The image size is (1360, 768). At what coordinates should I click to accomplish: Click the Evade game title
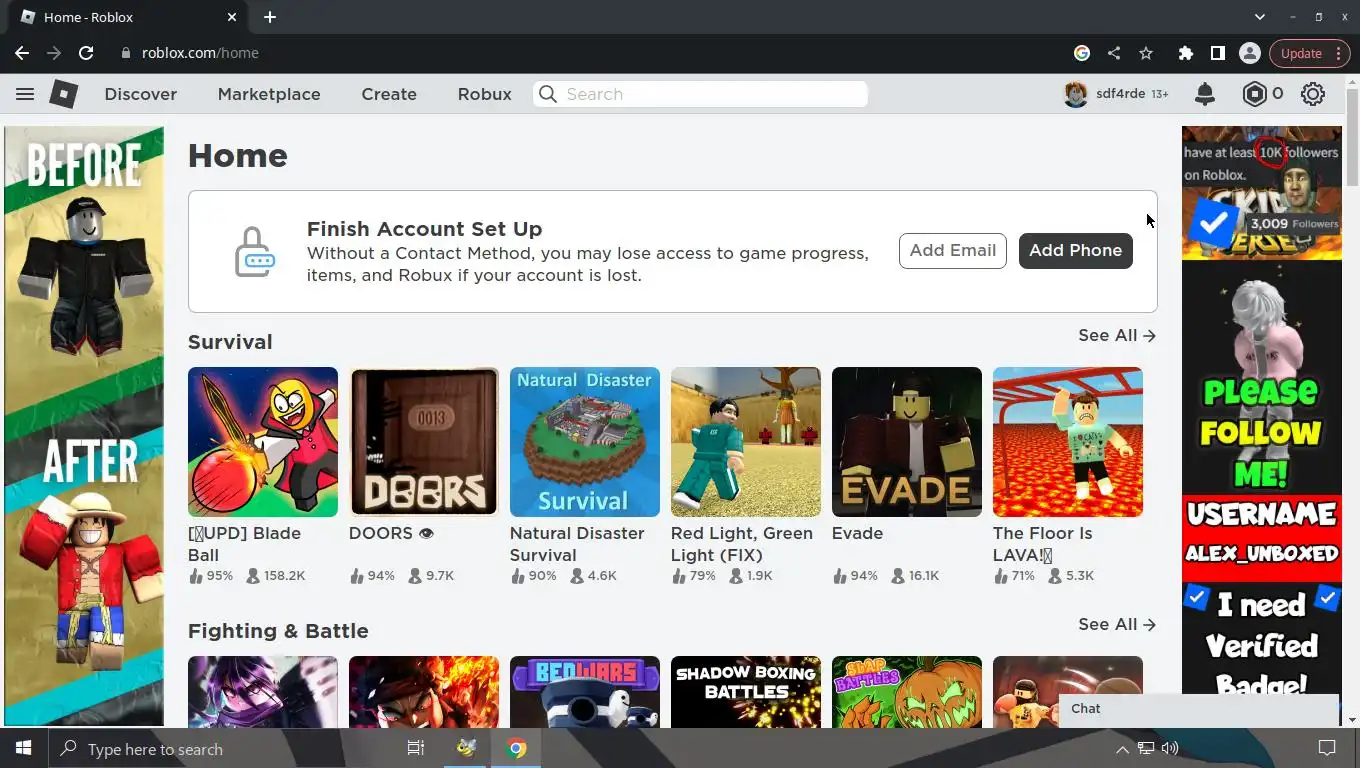click(x=858, y=534)
